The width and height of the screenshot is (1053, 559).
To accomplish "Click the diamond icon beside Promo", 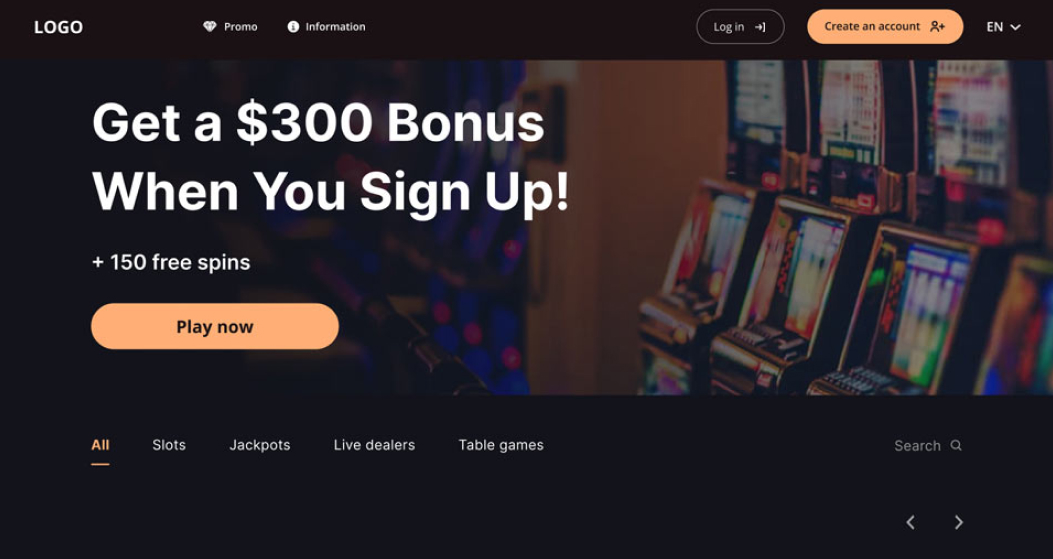I will pyautogui.click(x=210, y=26).
